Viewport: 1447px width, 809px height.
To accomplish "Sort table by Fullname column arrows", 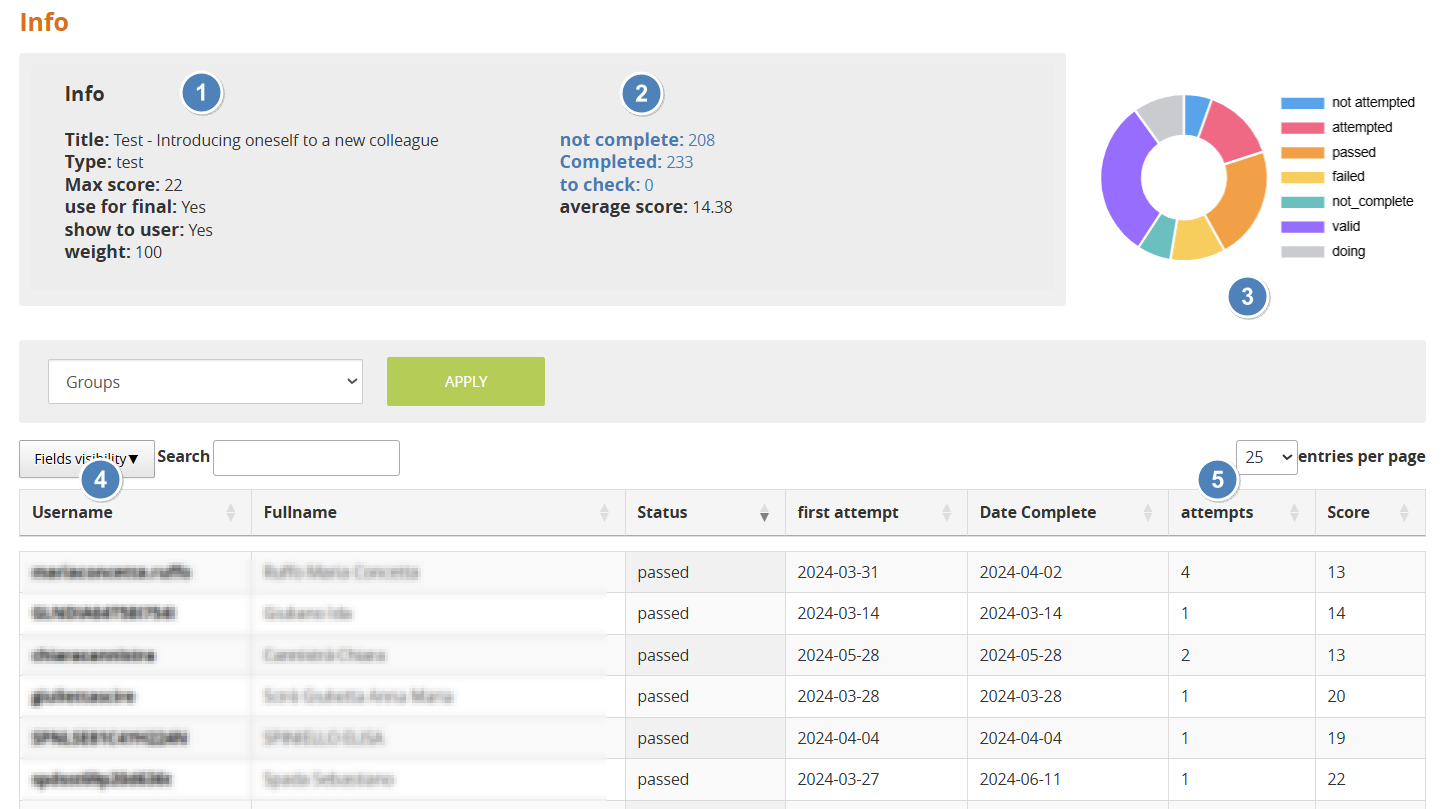I will [x=604, y=513].
